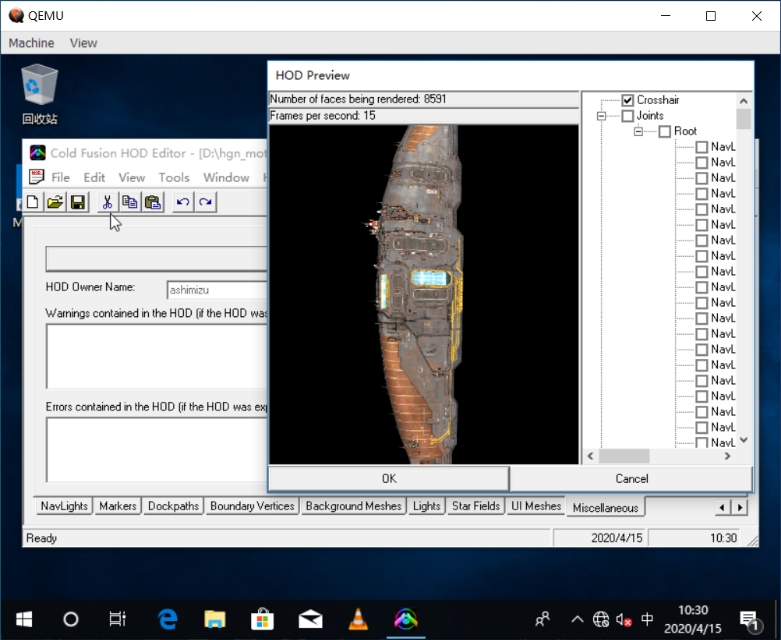Click the HOD document icon beside File menu
781x640 pixels.
(x=36, y=177)
